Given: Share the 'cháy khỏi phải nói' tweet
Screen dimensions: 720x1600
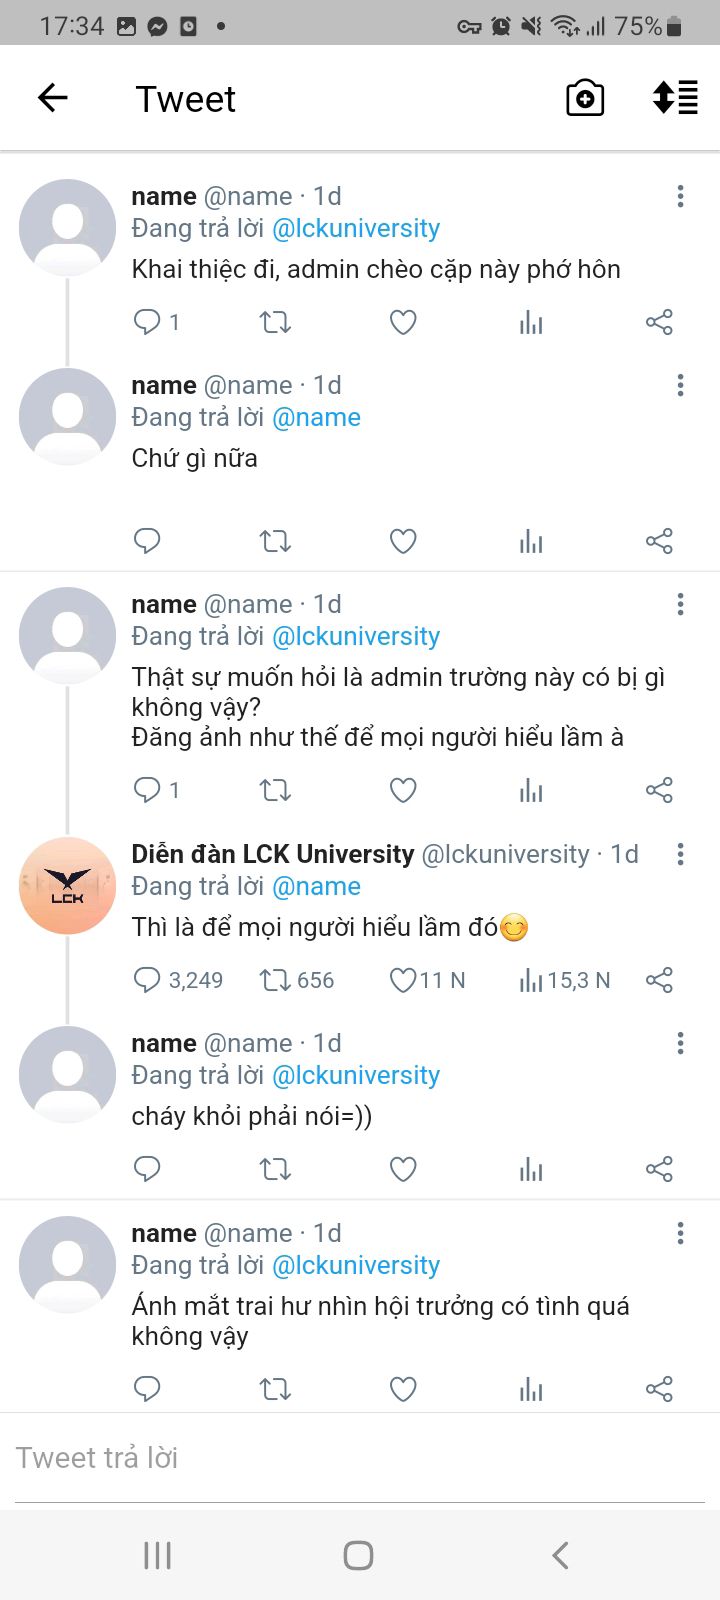Looking at the screenshot, I should 659,1169.
